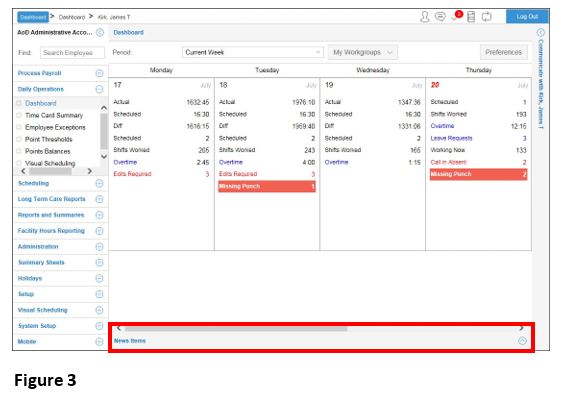Open notifications icon with red badge

pos(457,16)
